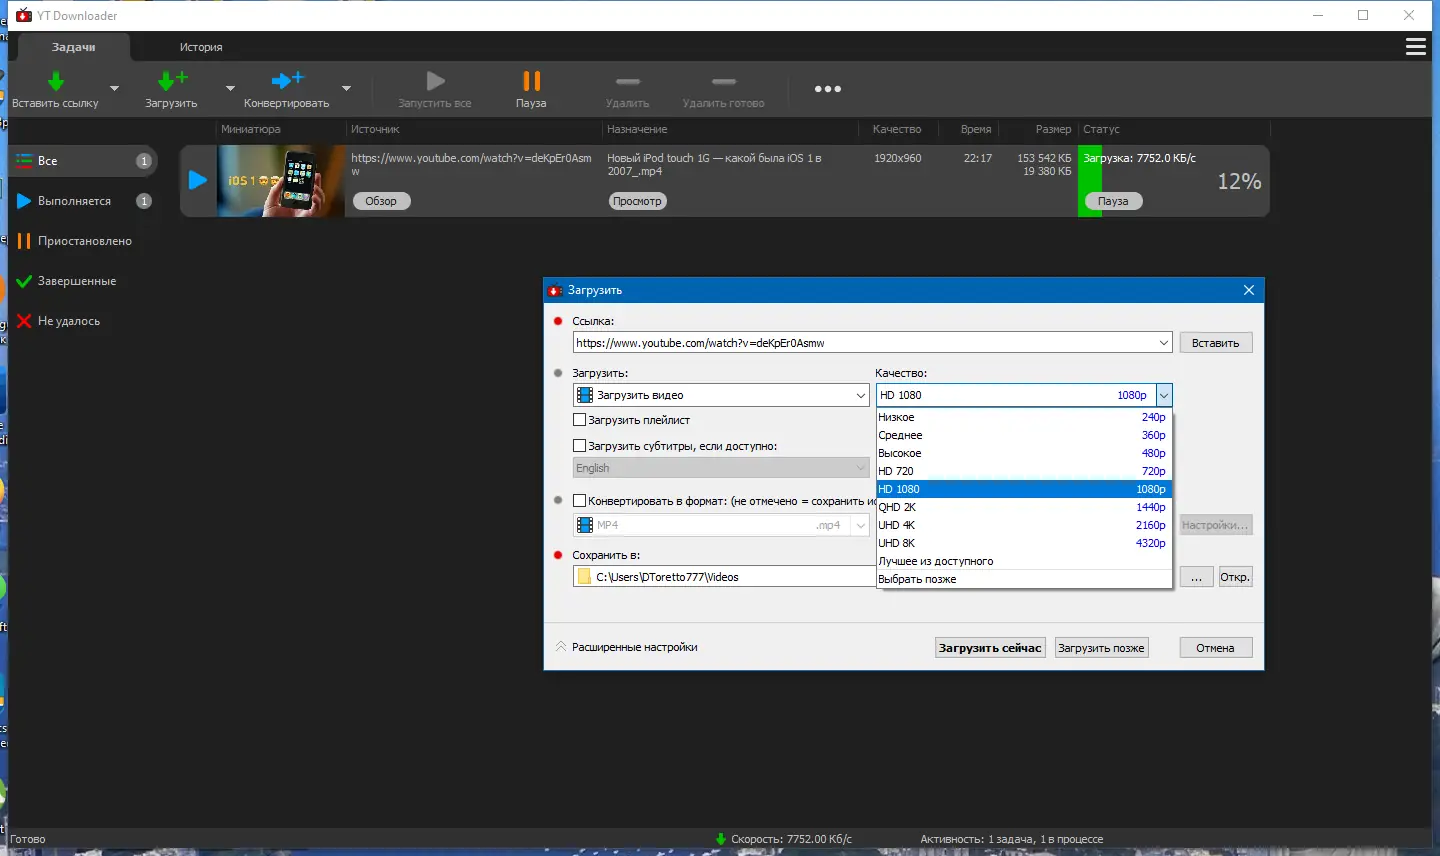Screen dimensions: 1440x856
Task: Choose the Best available quality option
Action: (1024, 561)
